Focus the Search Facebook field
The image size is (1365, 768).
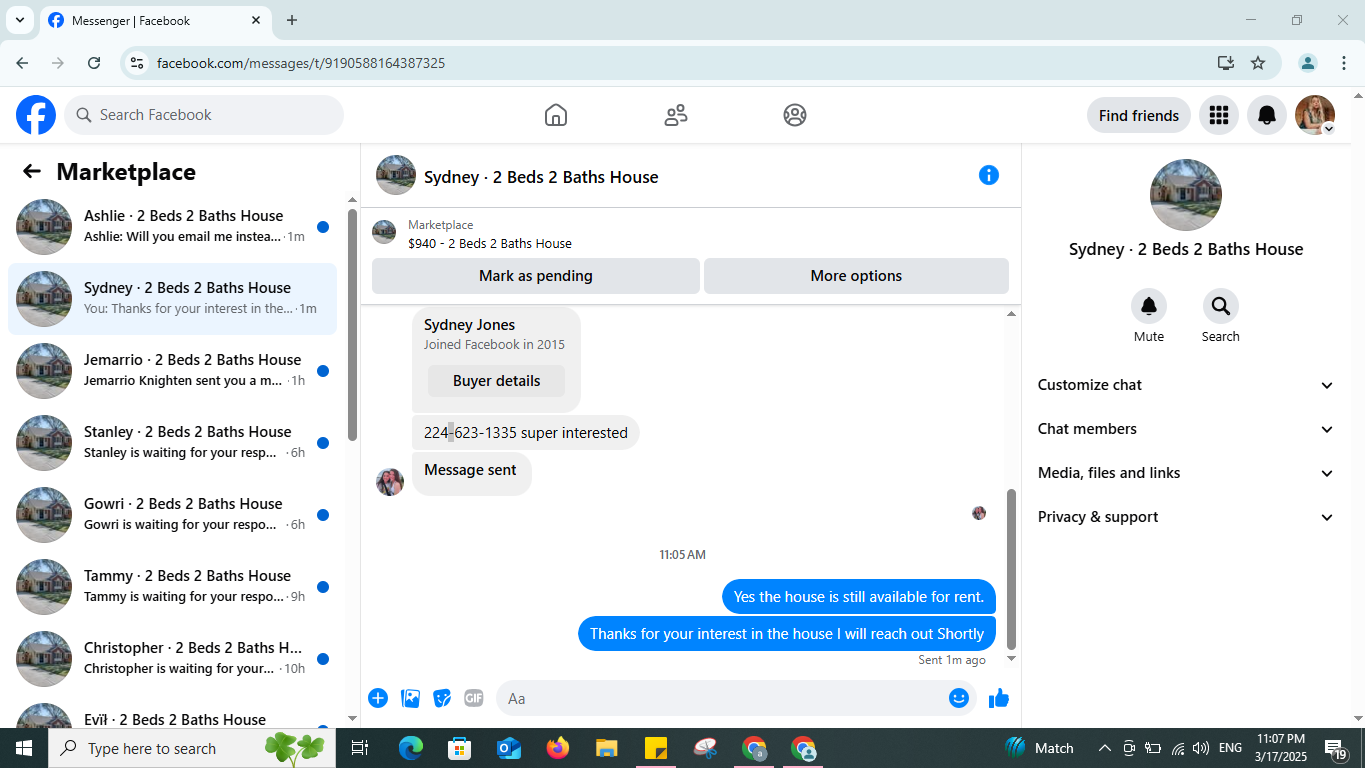point(204,115)
